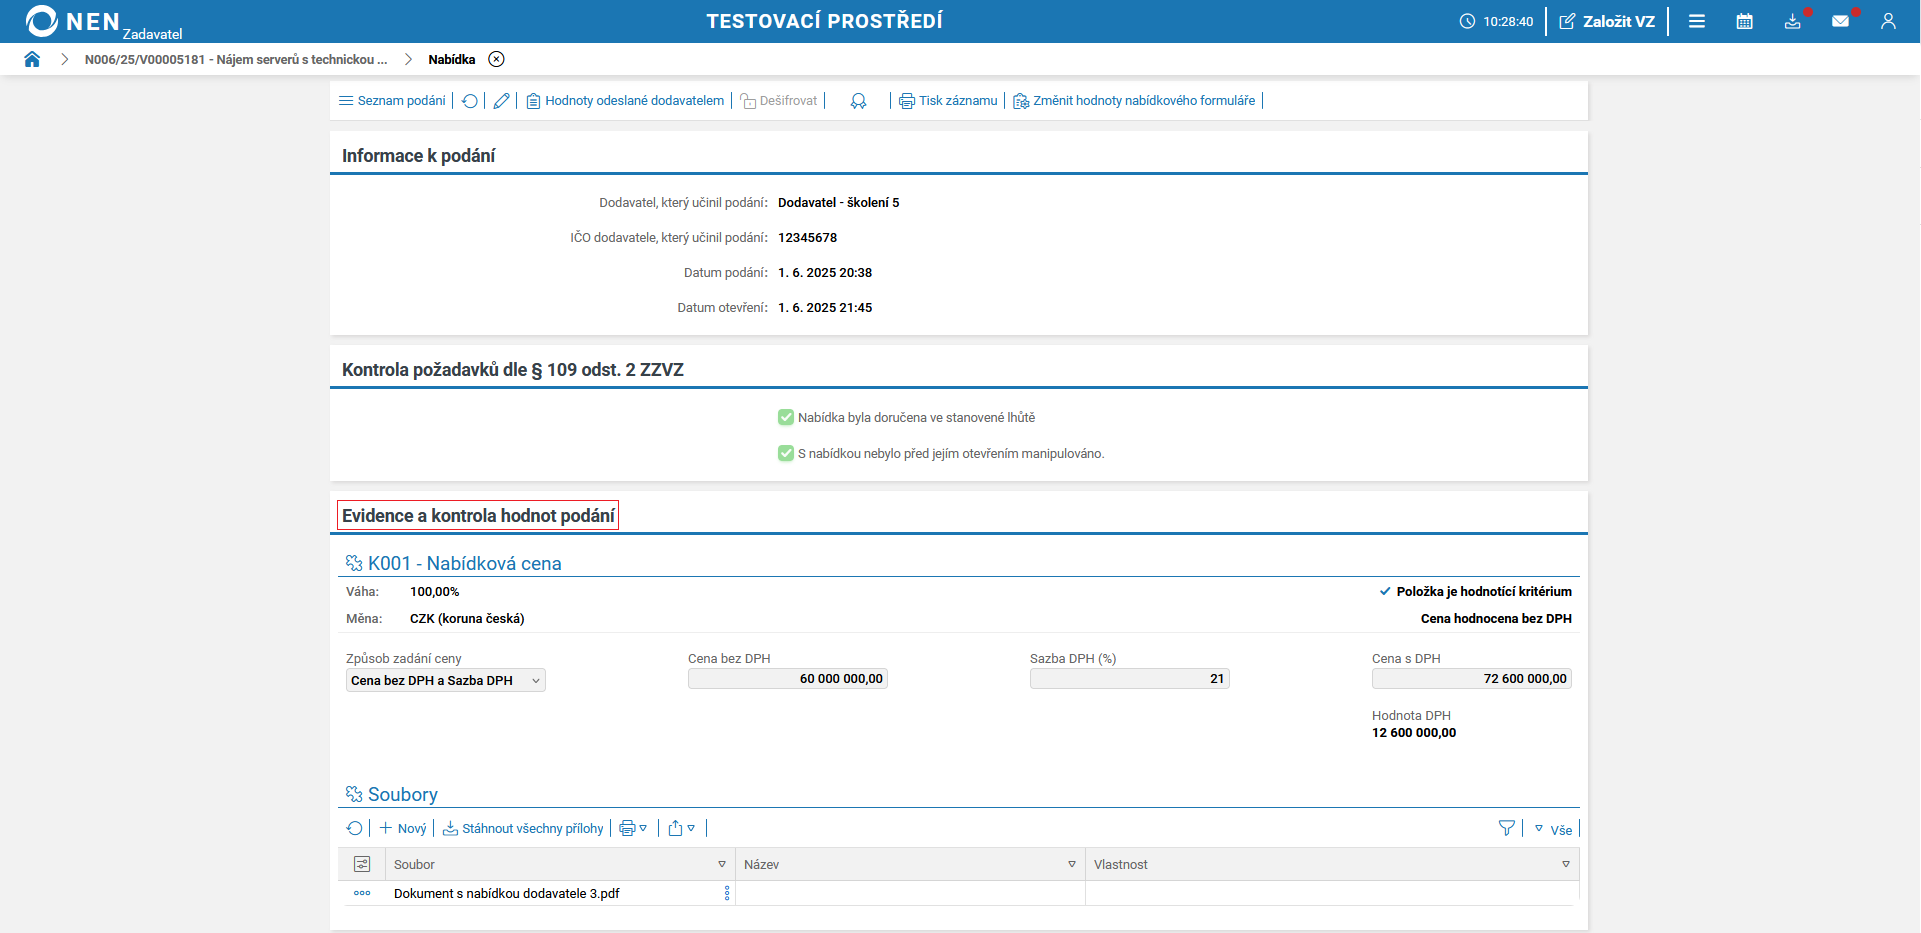Toggle 'Nabídka byla doručena ve stanovené lhůtě' checkbox
The width and height of the screenshot is (1921, 933).
coord(786,418)
